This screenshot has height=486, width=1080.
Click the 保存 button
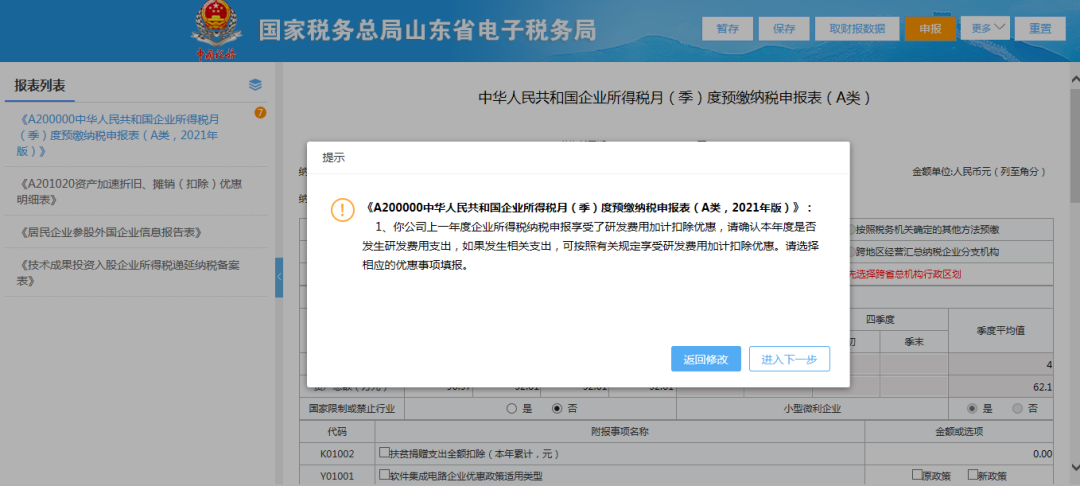point(784,29)
